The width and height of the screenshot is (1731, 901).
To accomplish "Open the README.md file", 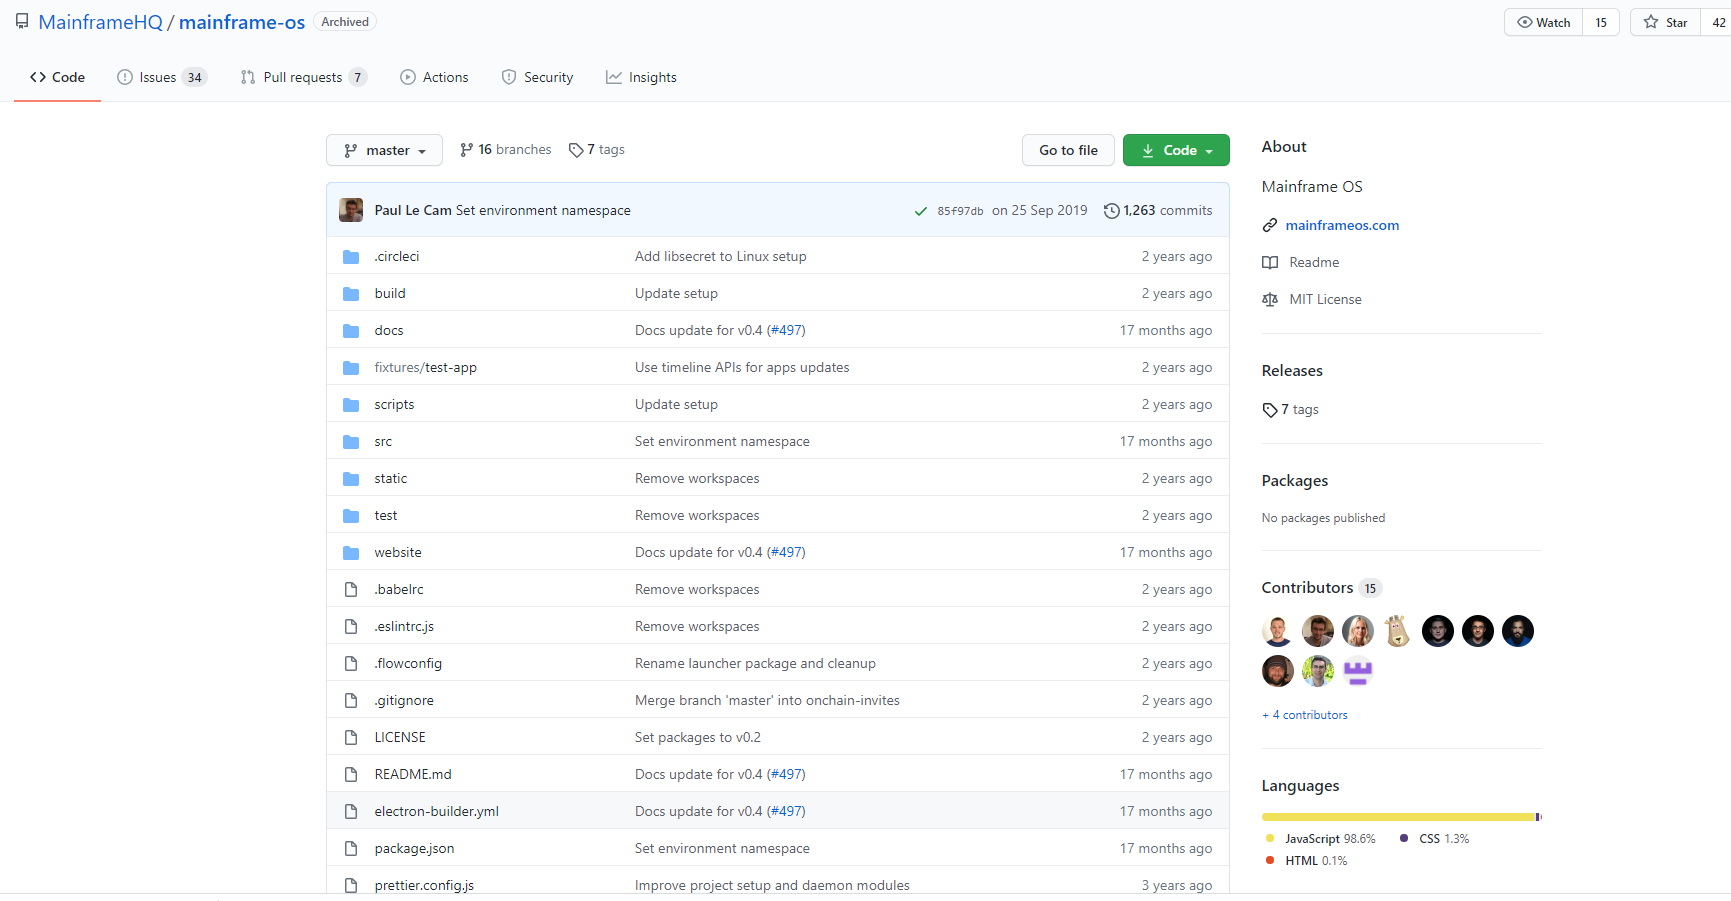I will click(x=413, y=775).
